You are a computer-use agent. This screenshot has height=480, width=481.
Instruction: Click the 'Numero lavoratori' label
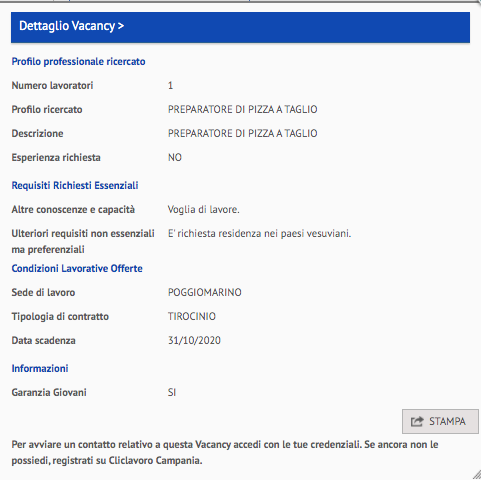(x=52, y=86)
